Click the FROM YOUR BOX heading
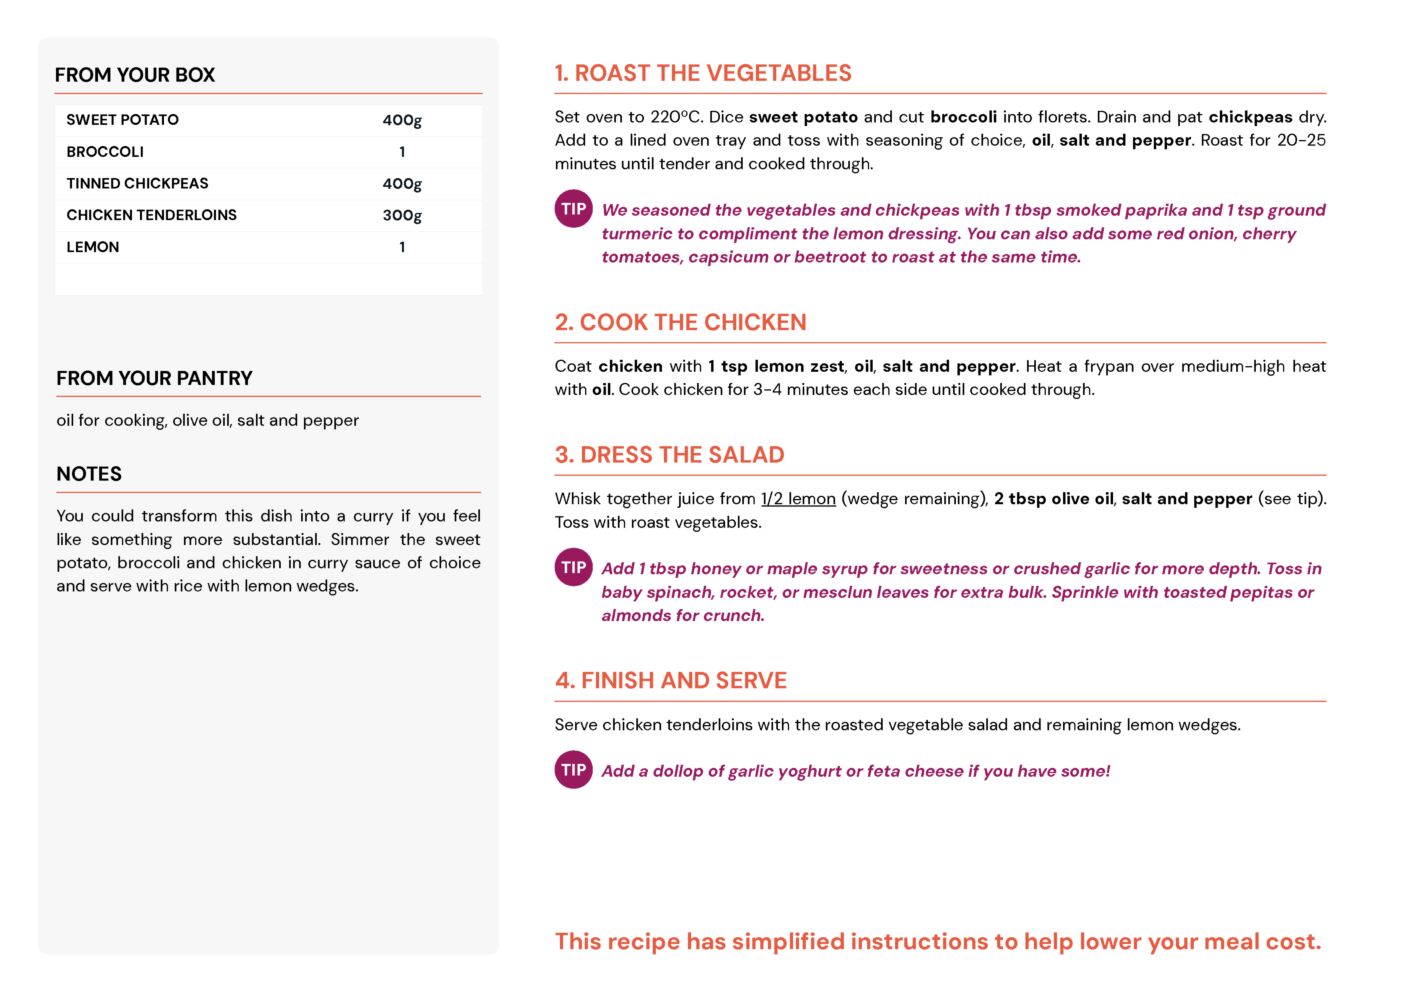1403x992 pixels. (135, 75)
